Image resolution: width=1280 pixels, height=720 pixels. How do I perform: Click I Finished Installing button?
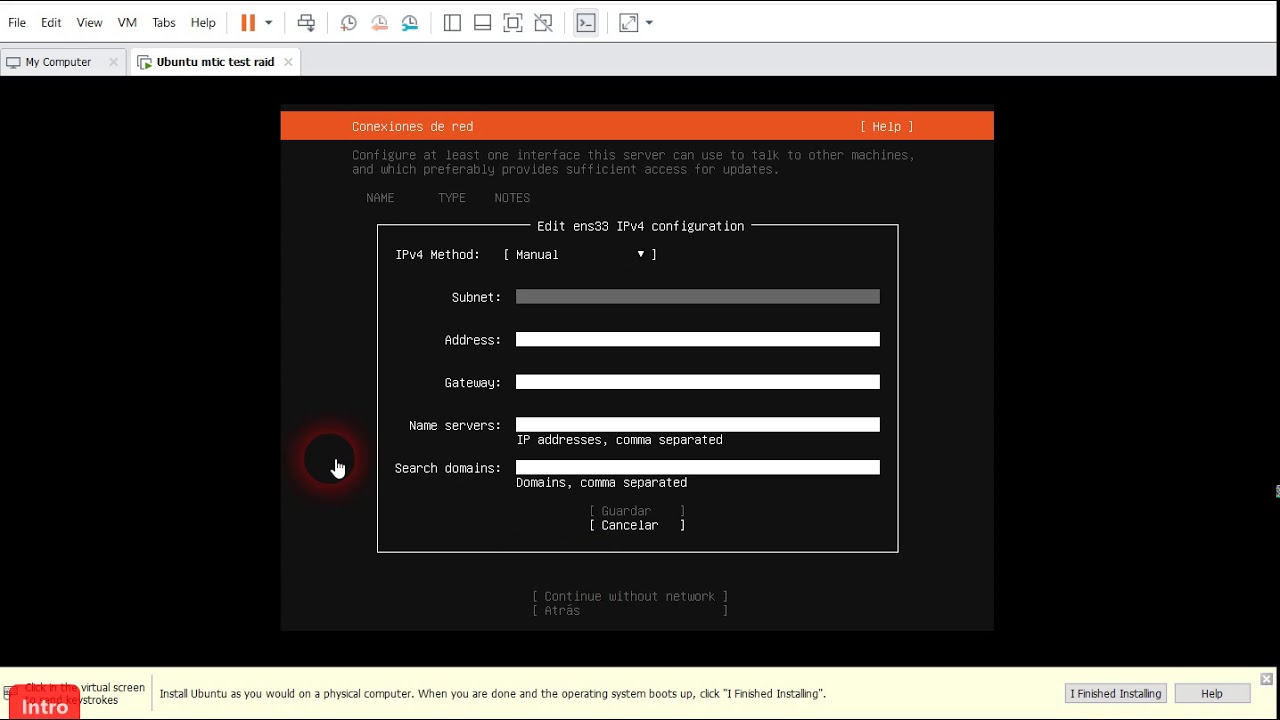(x=1116, y=693)
